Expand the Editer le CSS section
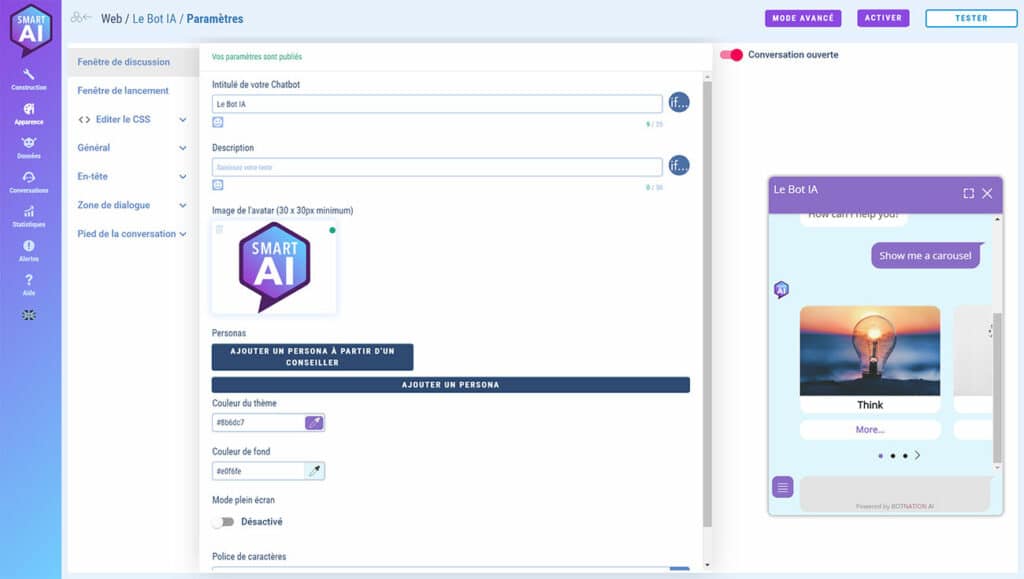 pos(132,119)
